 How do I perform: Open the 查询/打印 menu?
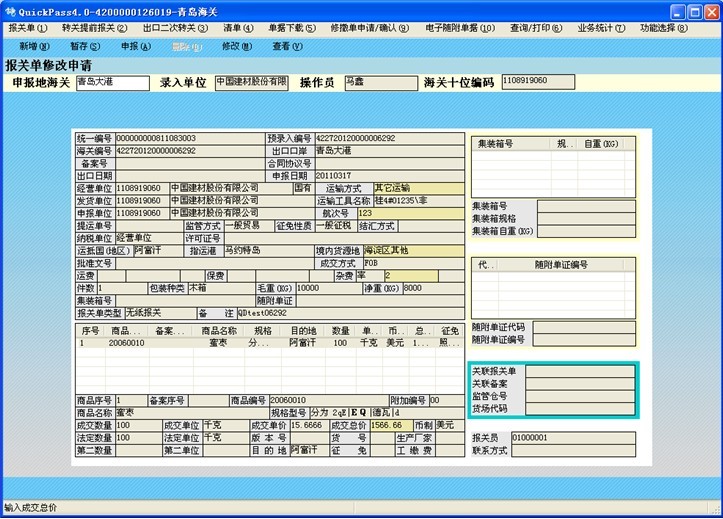click(x=535, y=28)
